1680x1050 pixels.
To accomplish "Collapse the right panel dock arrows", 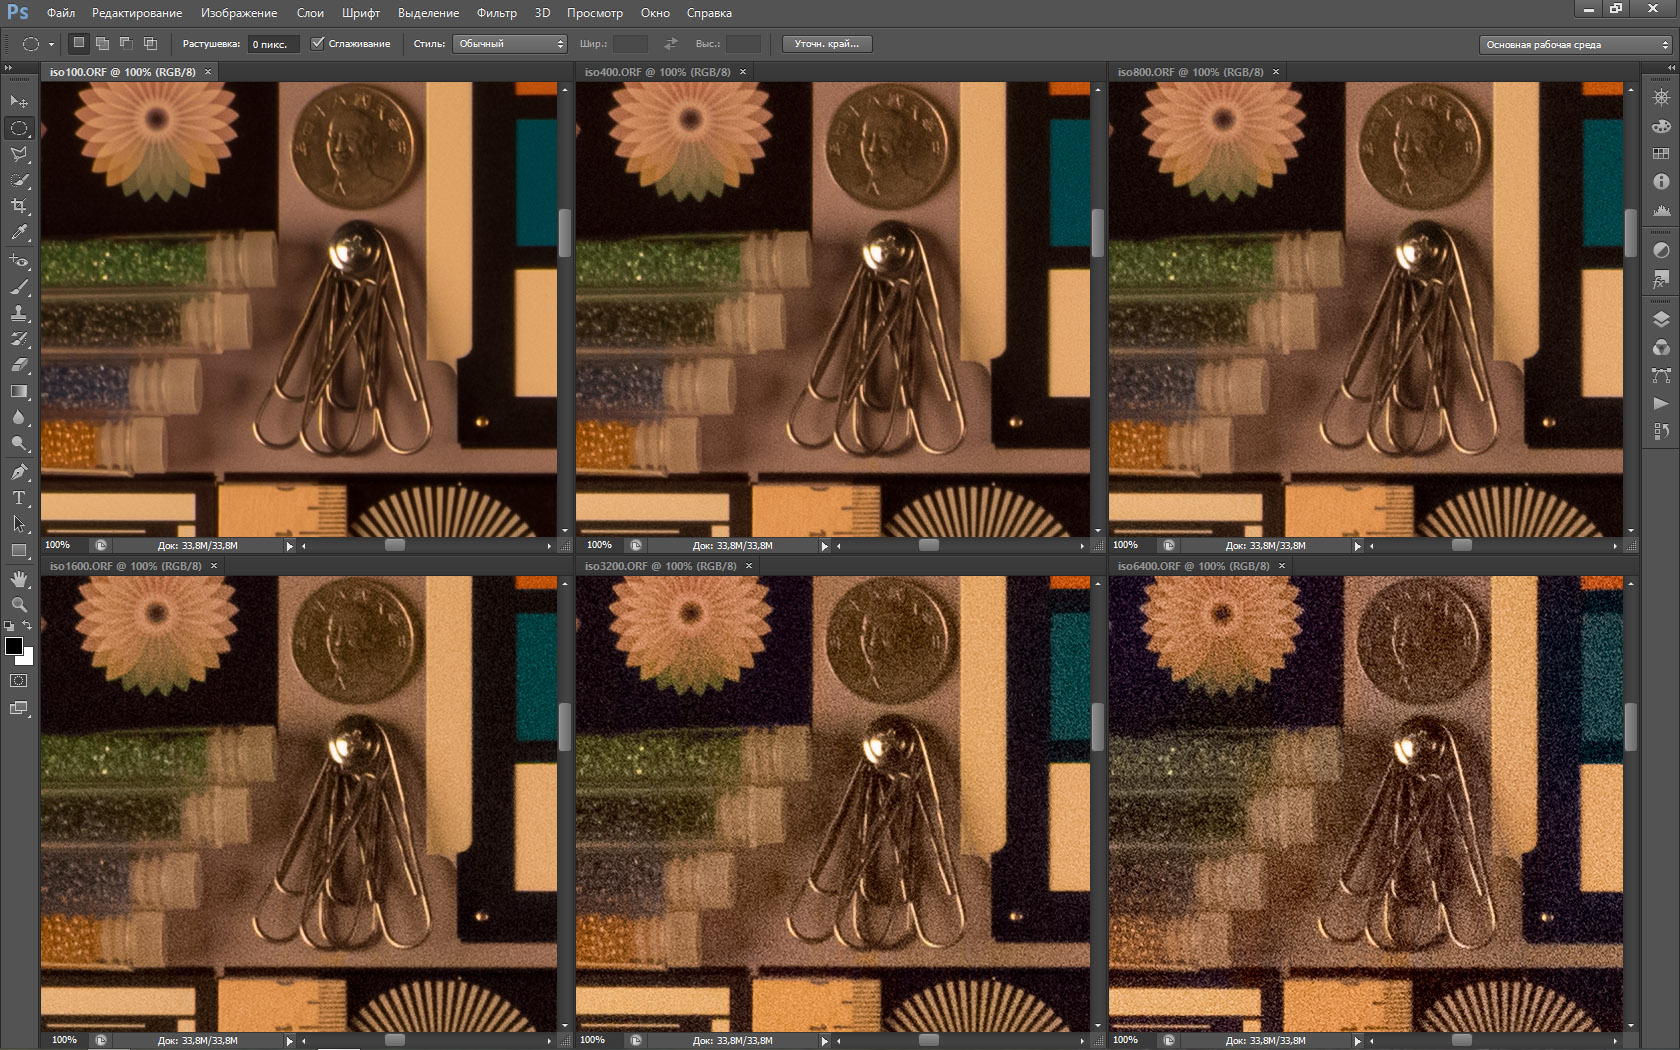I will click(1671, 68).
